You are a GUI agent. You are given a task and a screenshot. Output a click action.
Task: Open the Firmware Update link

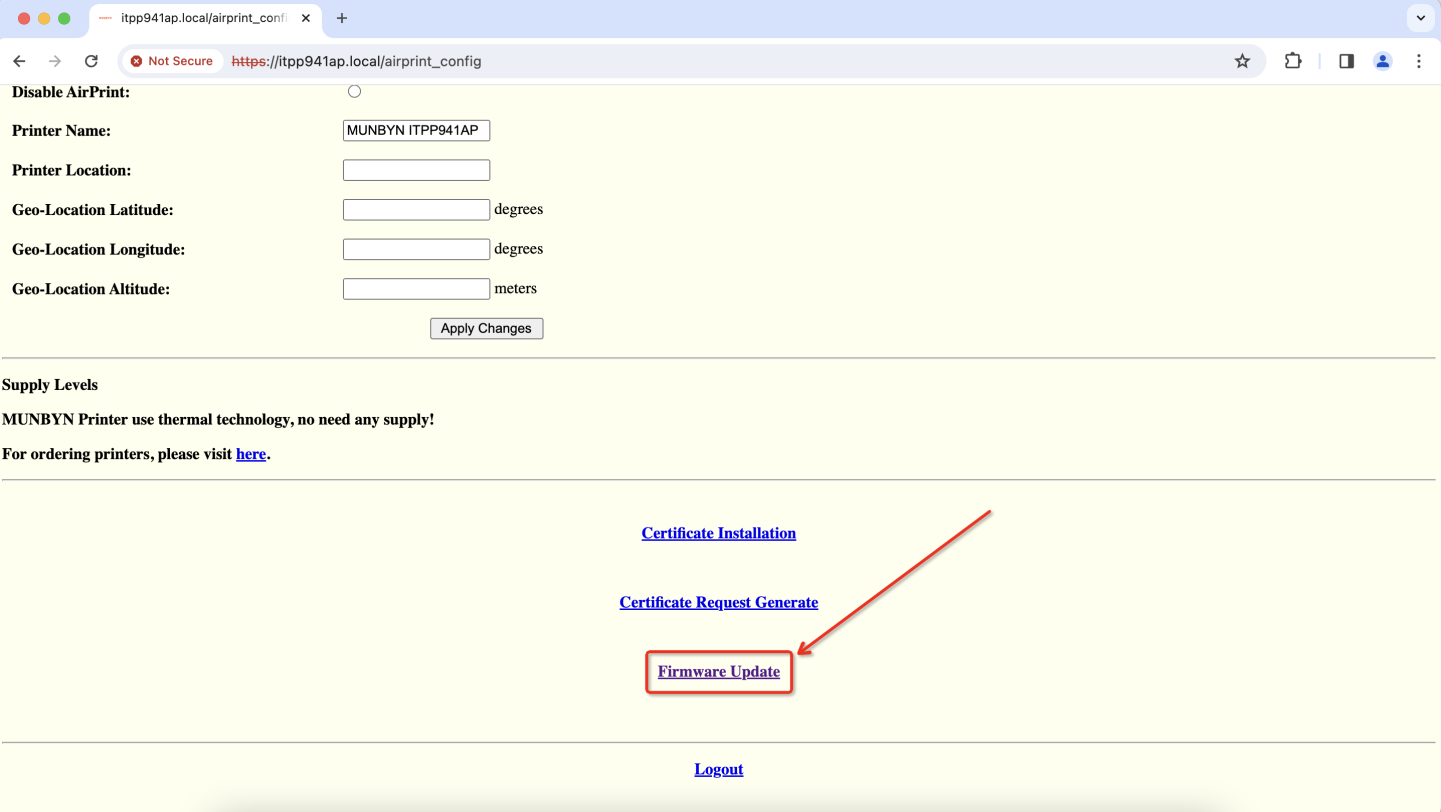click(719, 672)
